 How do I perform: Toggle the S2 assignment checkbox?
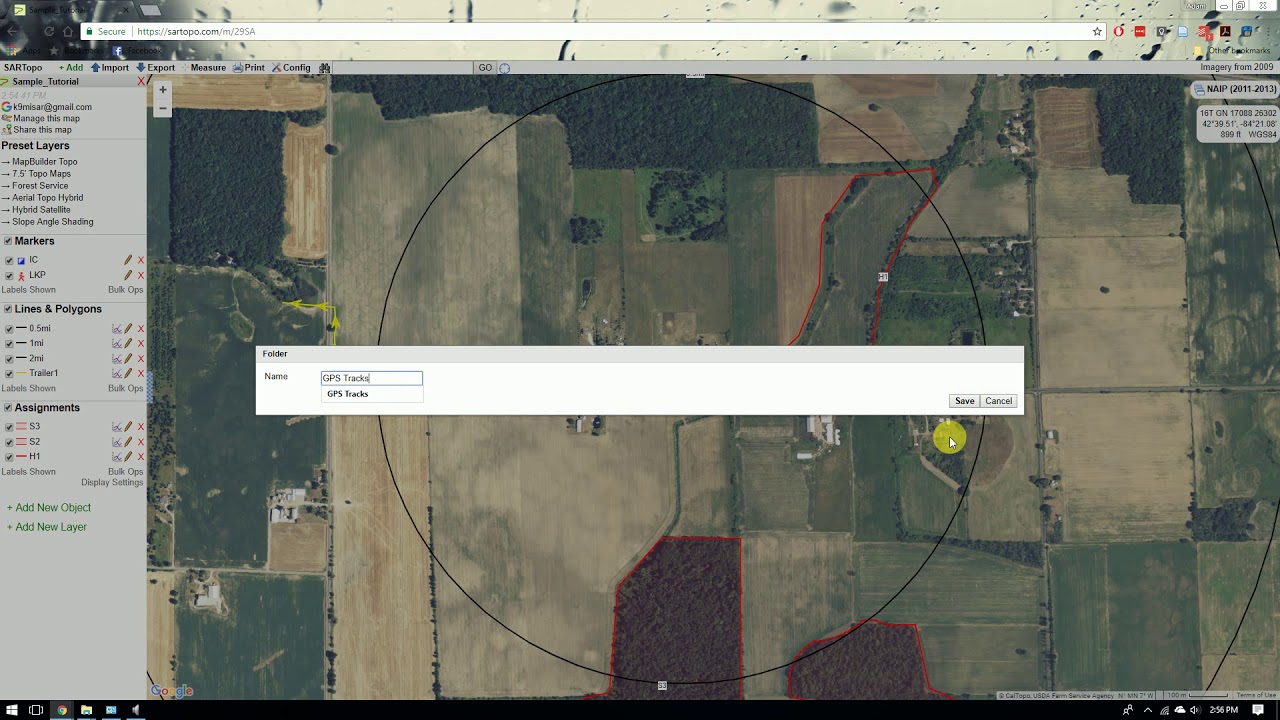point(9,441)
